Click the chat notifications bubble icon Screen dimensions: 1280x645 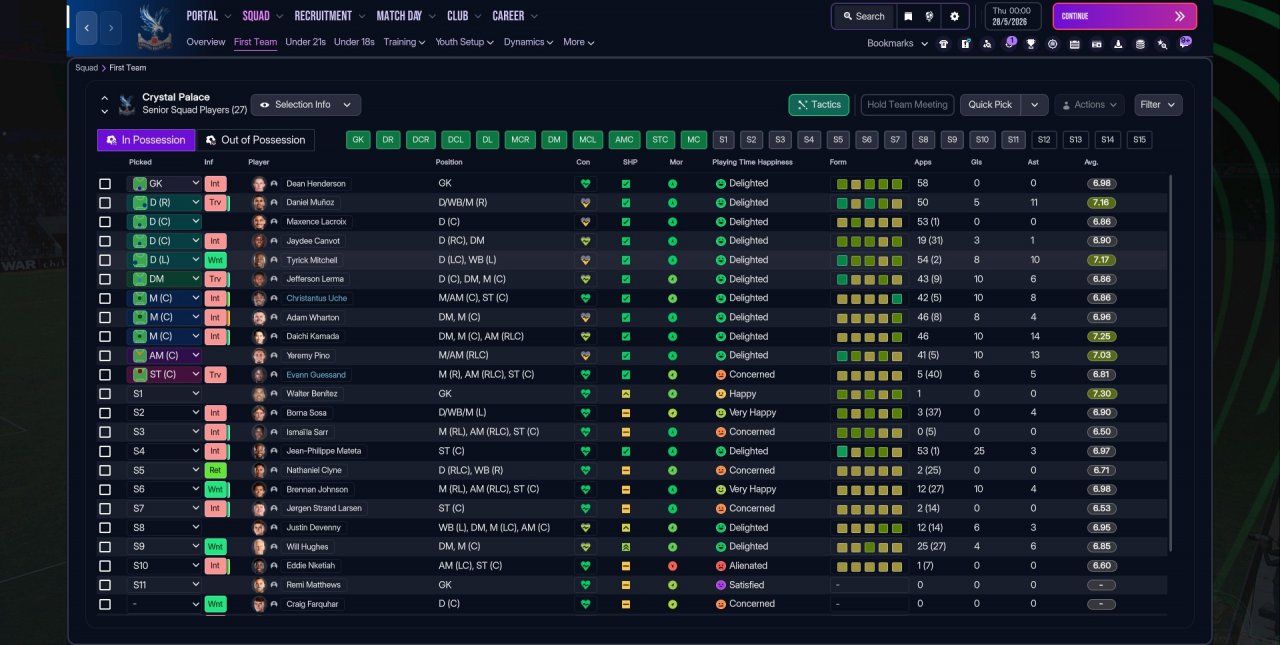(1185, 43)
